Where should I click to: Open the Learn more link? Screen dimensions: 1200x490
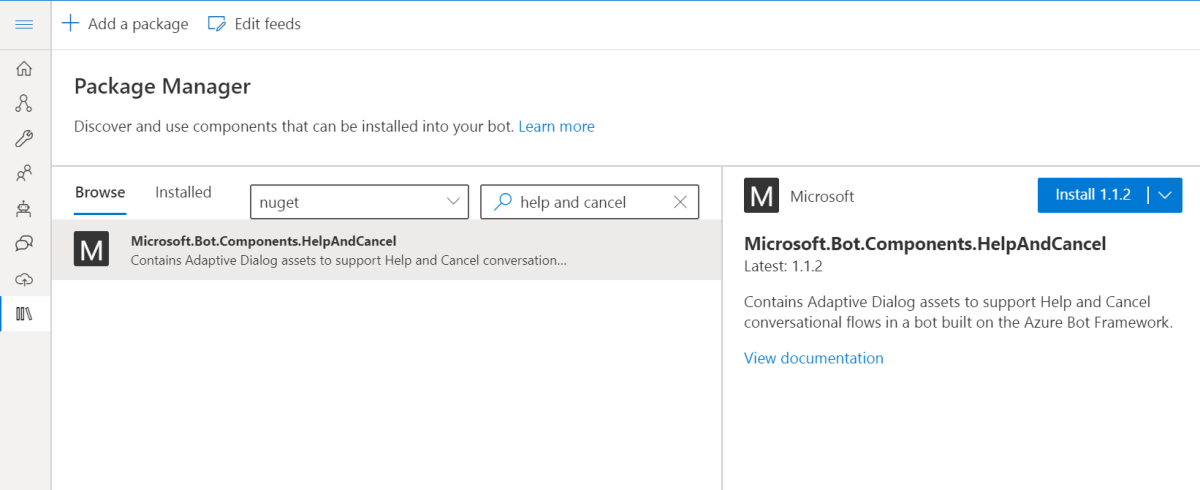(556, 127)
